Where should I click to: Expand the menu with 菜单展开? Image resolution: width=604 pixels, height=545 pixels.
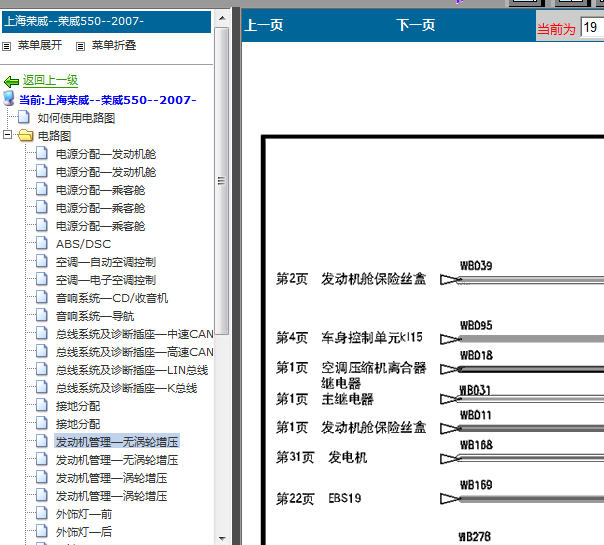coord(40,45)
